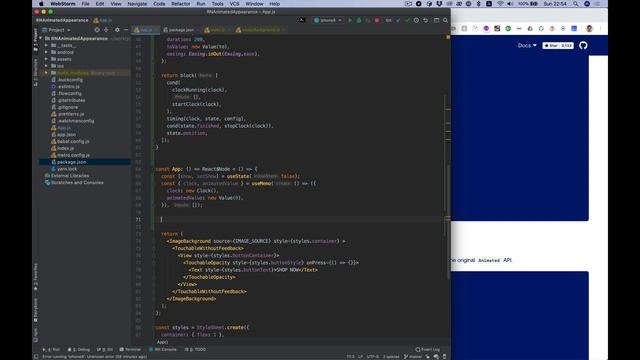Expand the android folder
Screen dimensions: 640x360
46,52
